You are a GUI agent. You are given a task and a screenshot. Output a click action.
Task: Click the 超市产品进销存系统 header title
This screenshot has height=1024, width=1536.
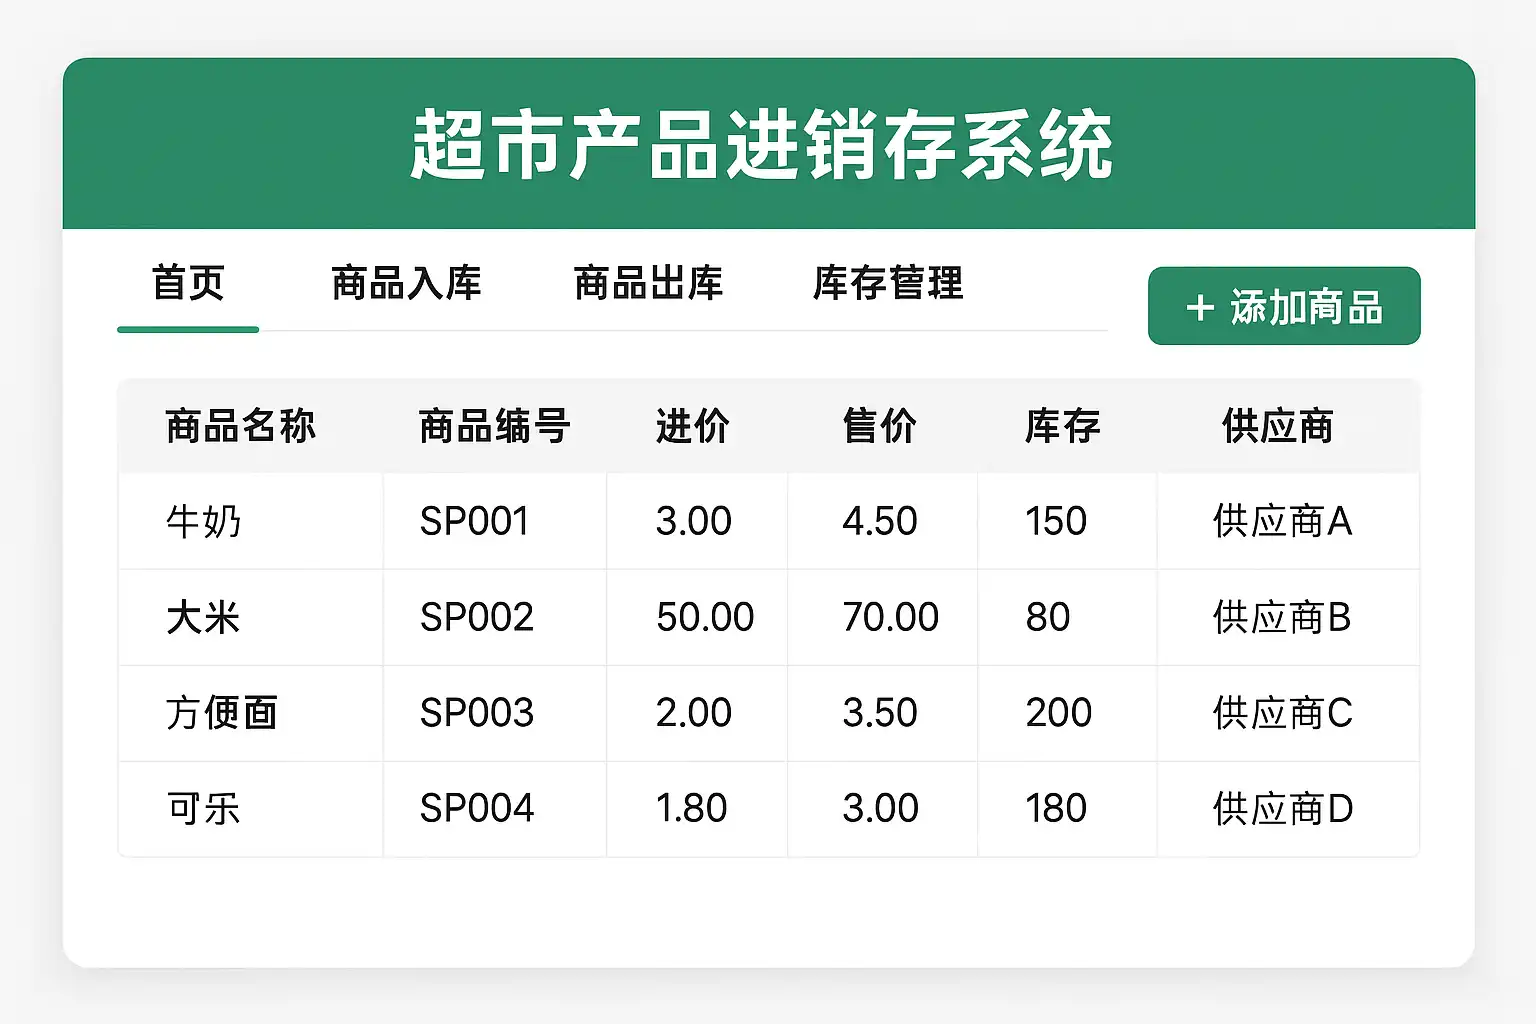pyautogui.click(x=762, y=146)
